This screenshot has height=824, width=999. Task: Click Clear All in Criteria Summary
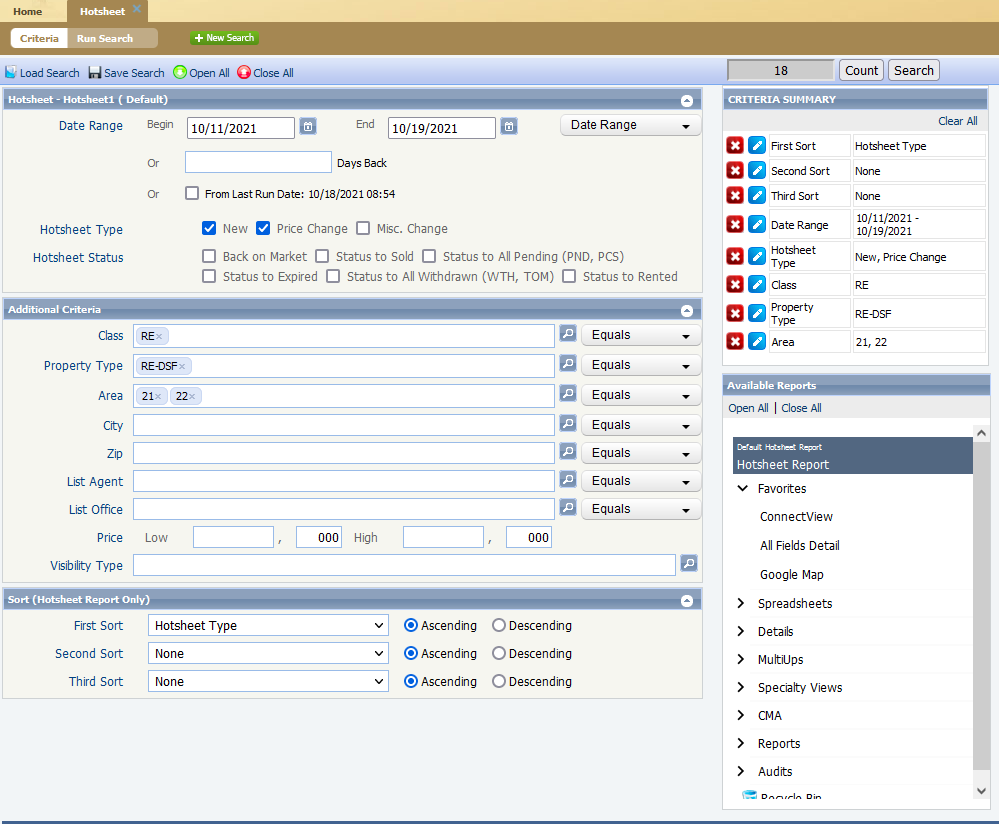[x=958, y=120]
